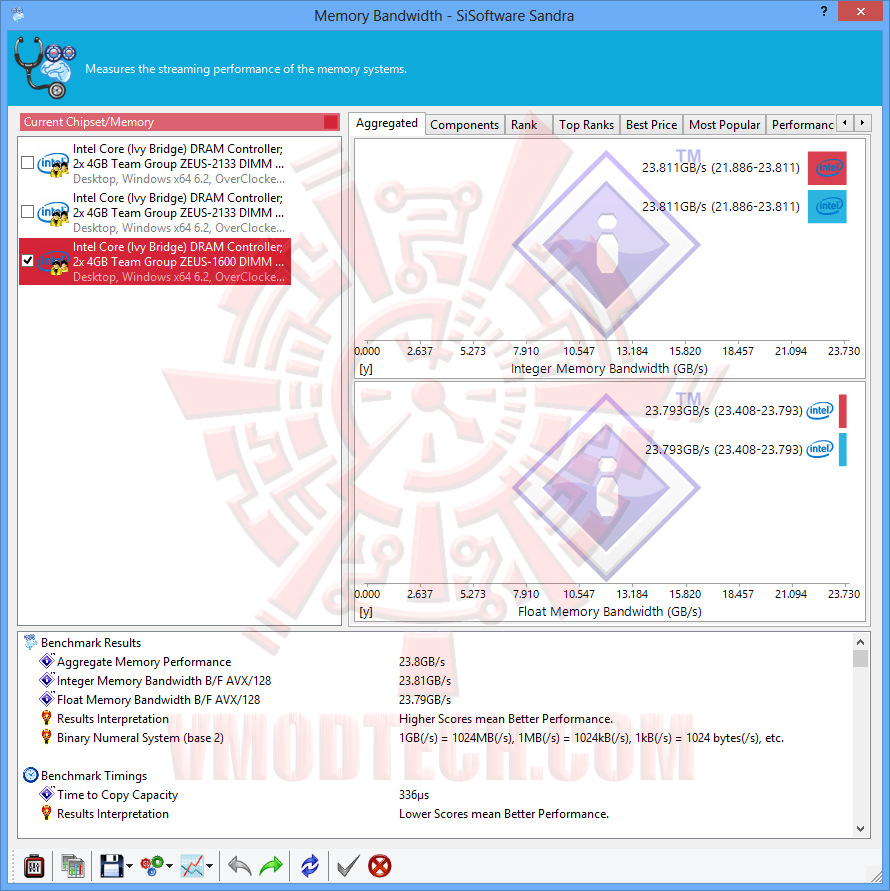Click the 23.8GB/s aggregate value
Screen dimensions: 890x891
422,662
